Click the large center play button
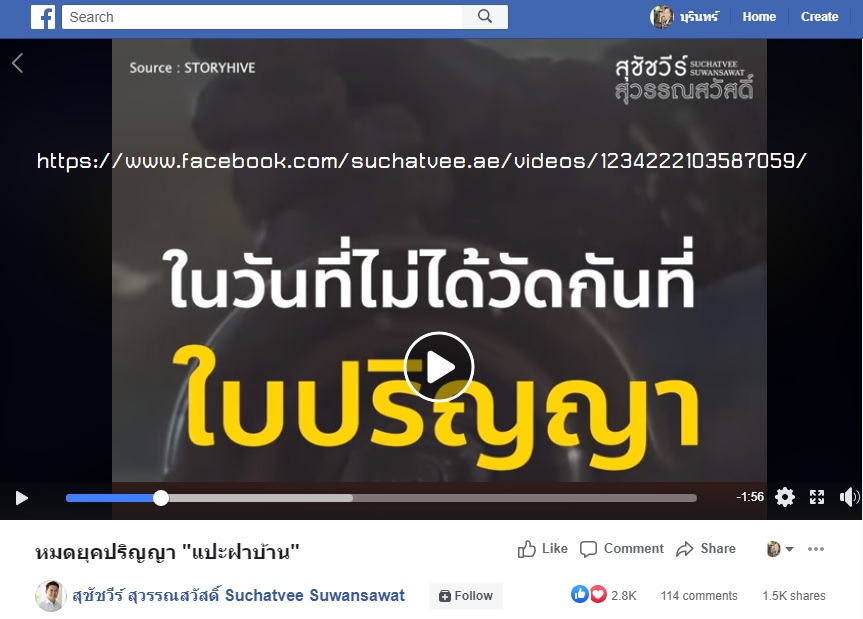Viewport: 863px width, 619px height. (439, 366)
